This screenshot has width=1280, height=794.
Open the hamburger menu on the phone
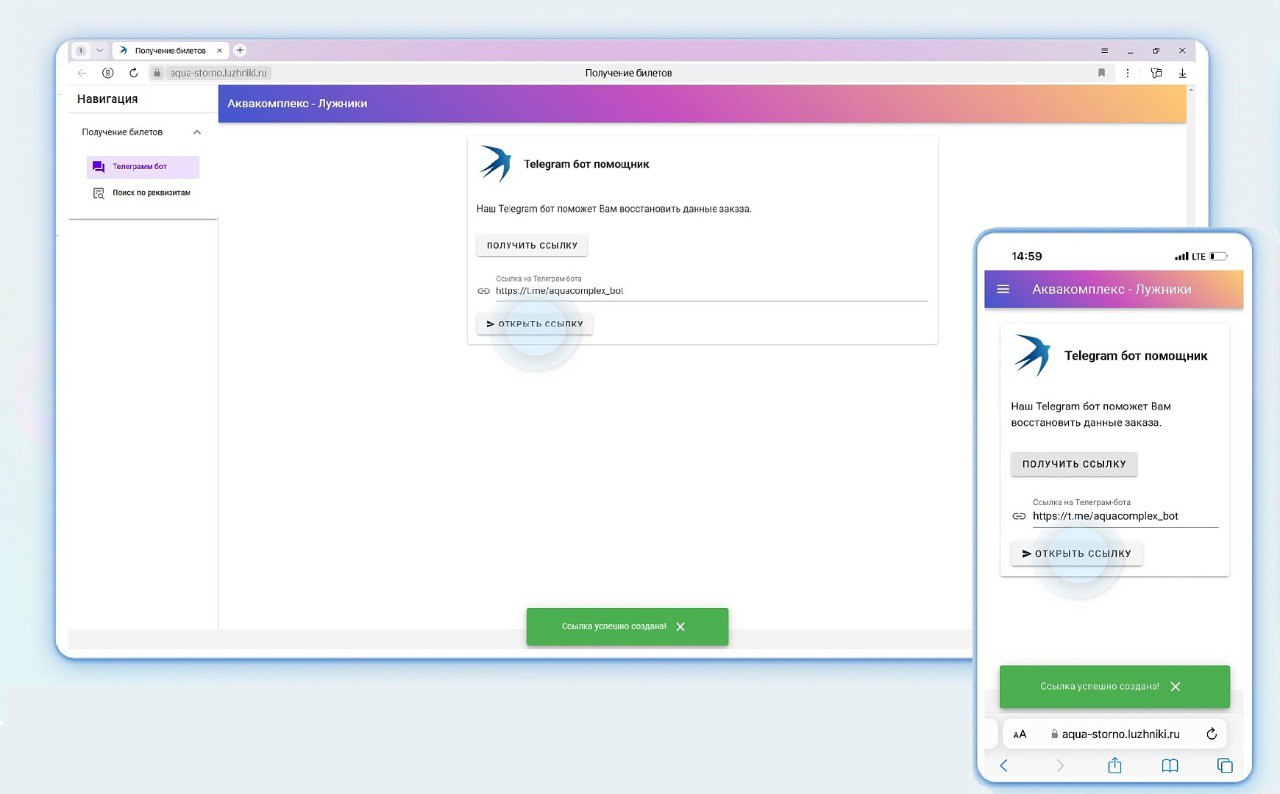(x=1003, y=289)
